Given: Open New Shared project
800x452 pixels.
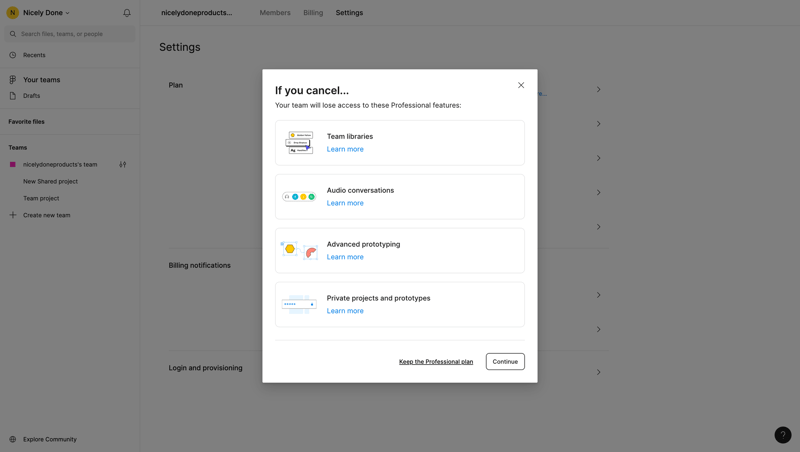Looking at the screenshot, I should tap(50, 181).
